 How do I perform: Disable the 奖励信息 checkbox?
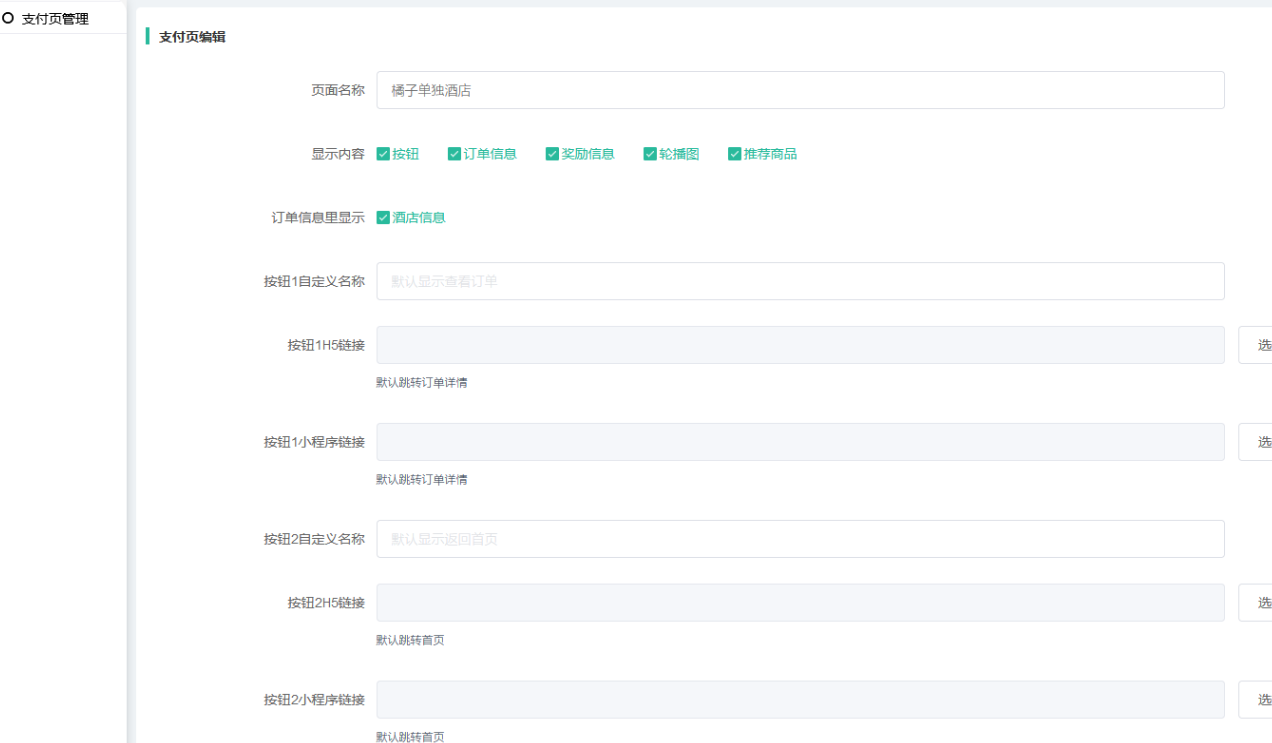click(x=552, y=154)
